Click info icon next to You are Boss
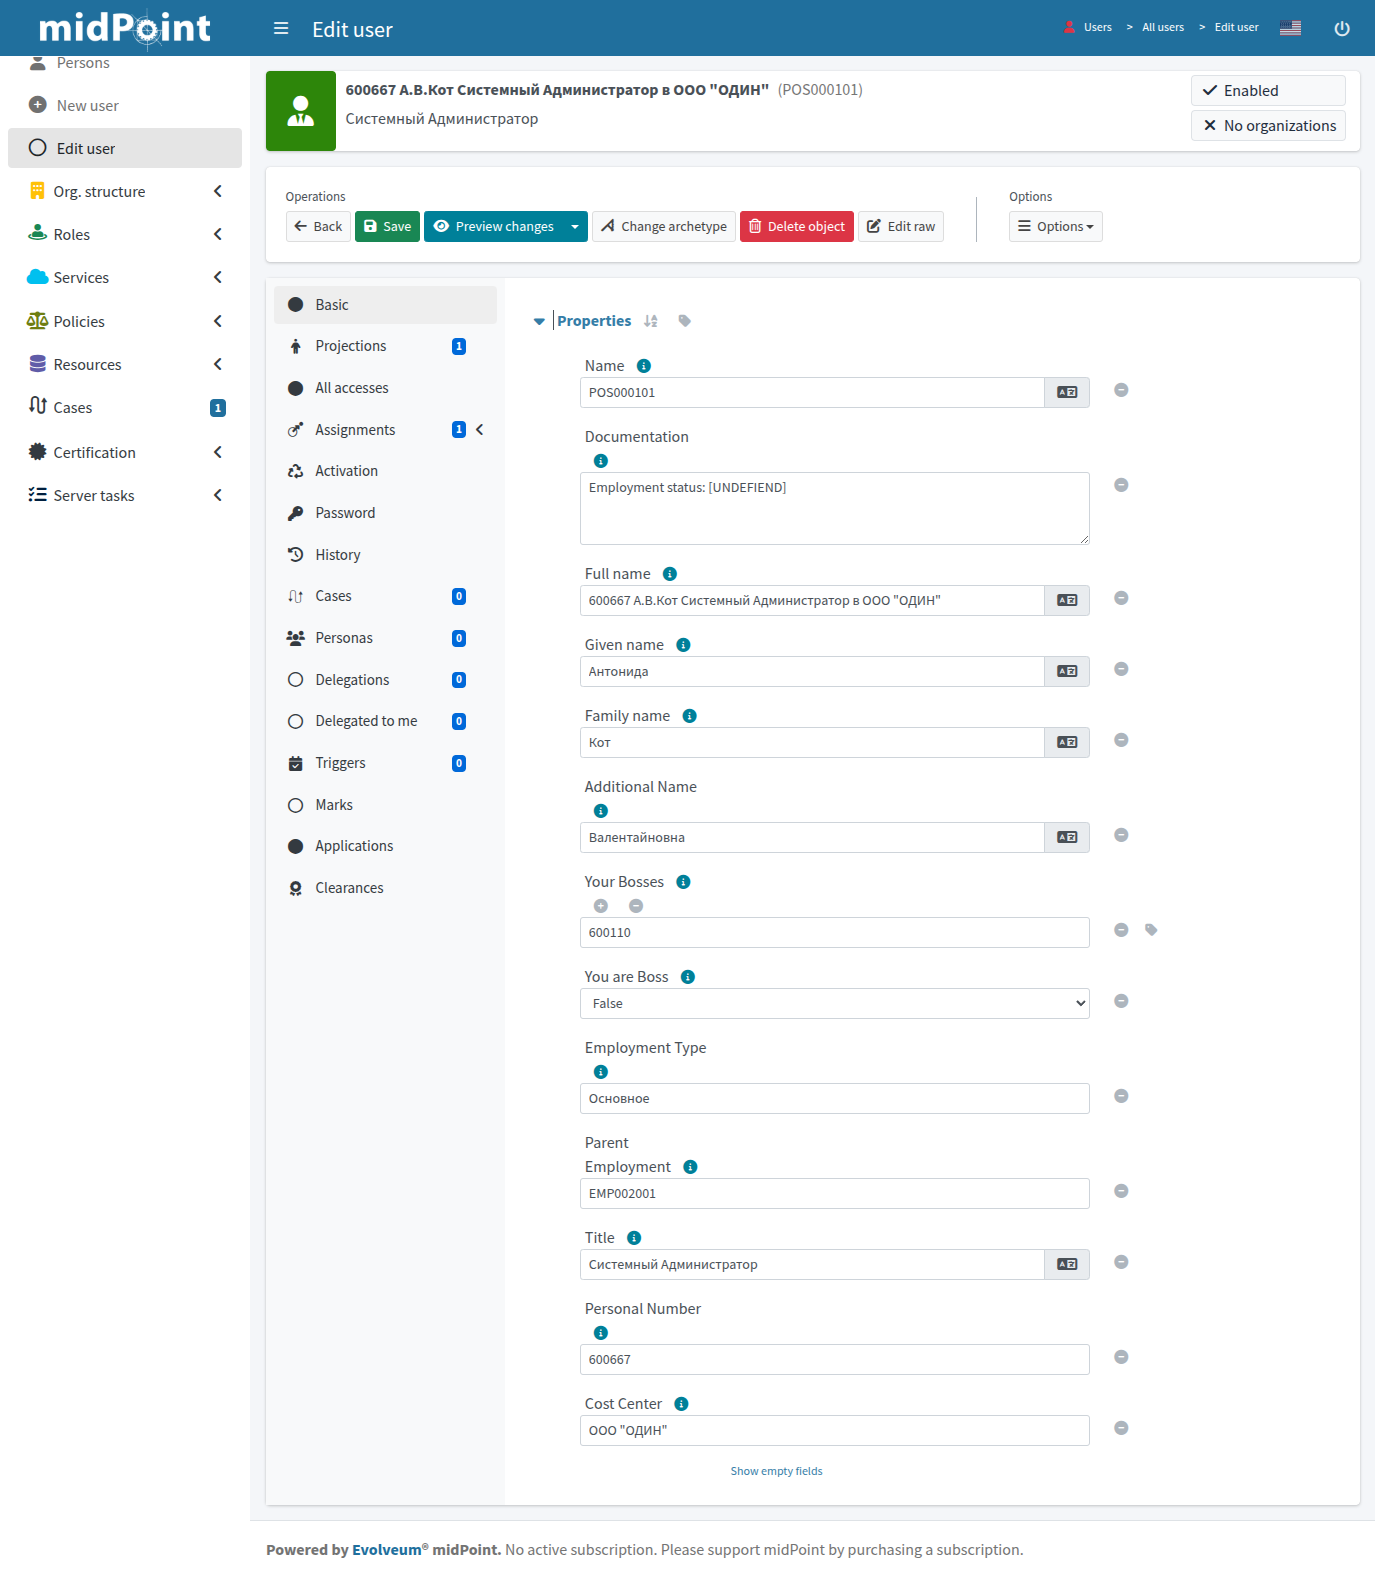 [688, 977]
